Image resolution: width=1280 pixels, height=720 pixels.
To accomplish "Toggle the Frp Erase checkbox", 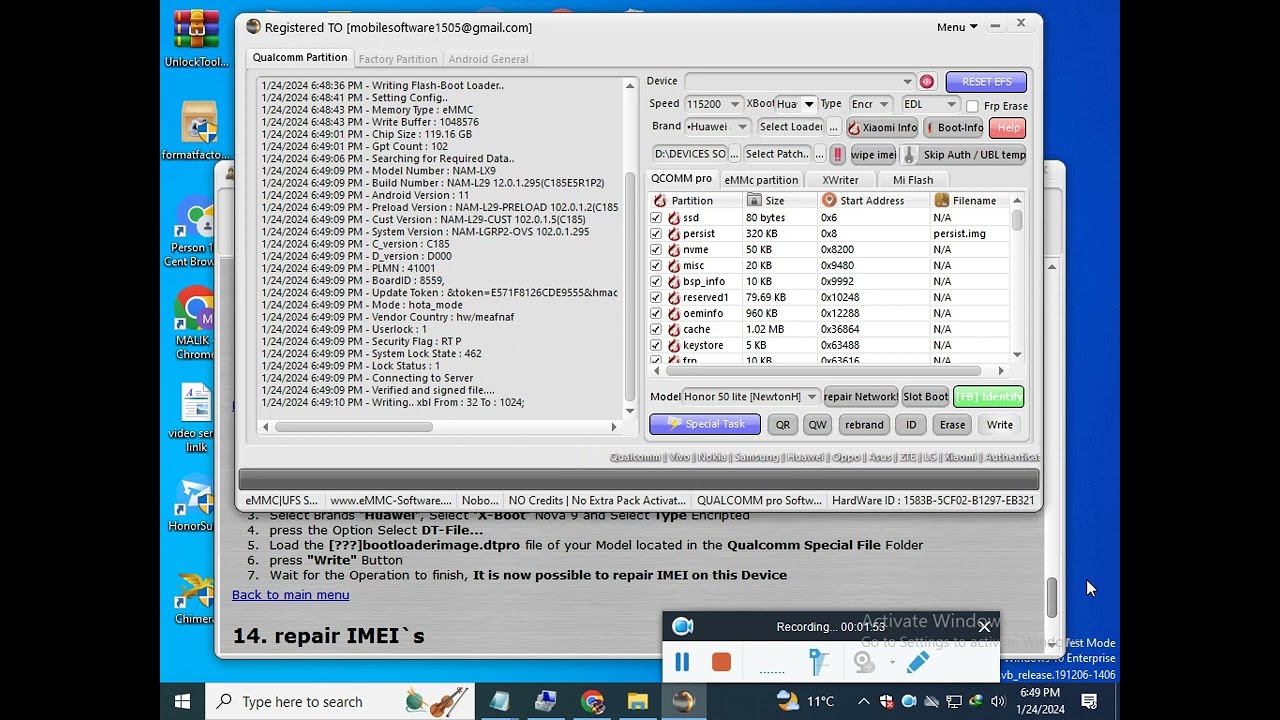I will pos(972,106).
